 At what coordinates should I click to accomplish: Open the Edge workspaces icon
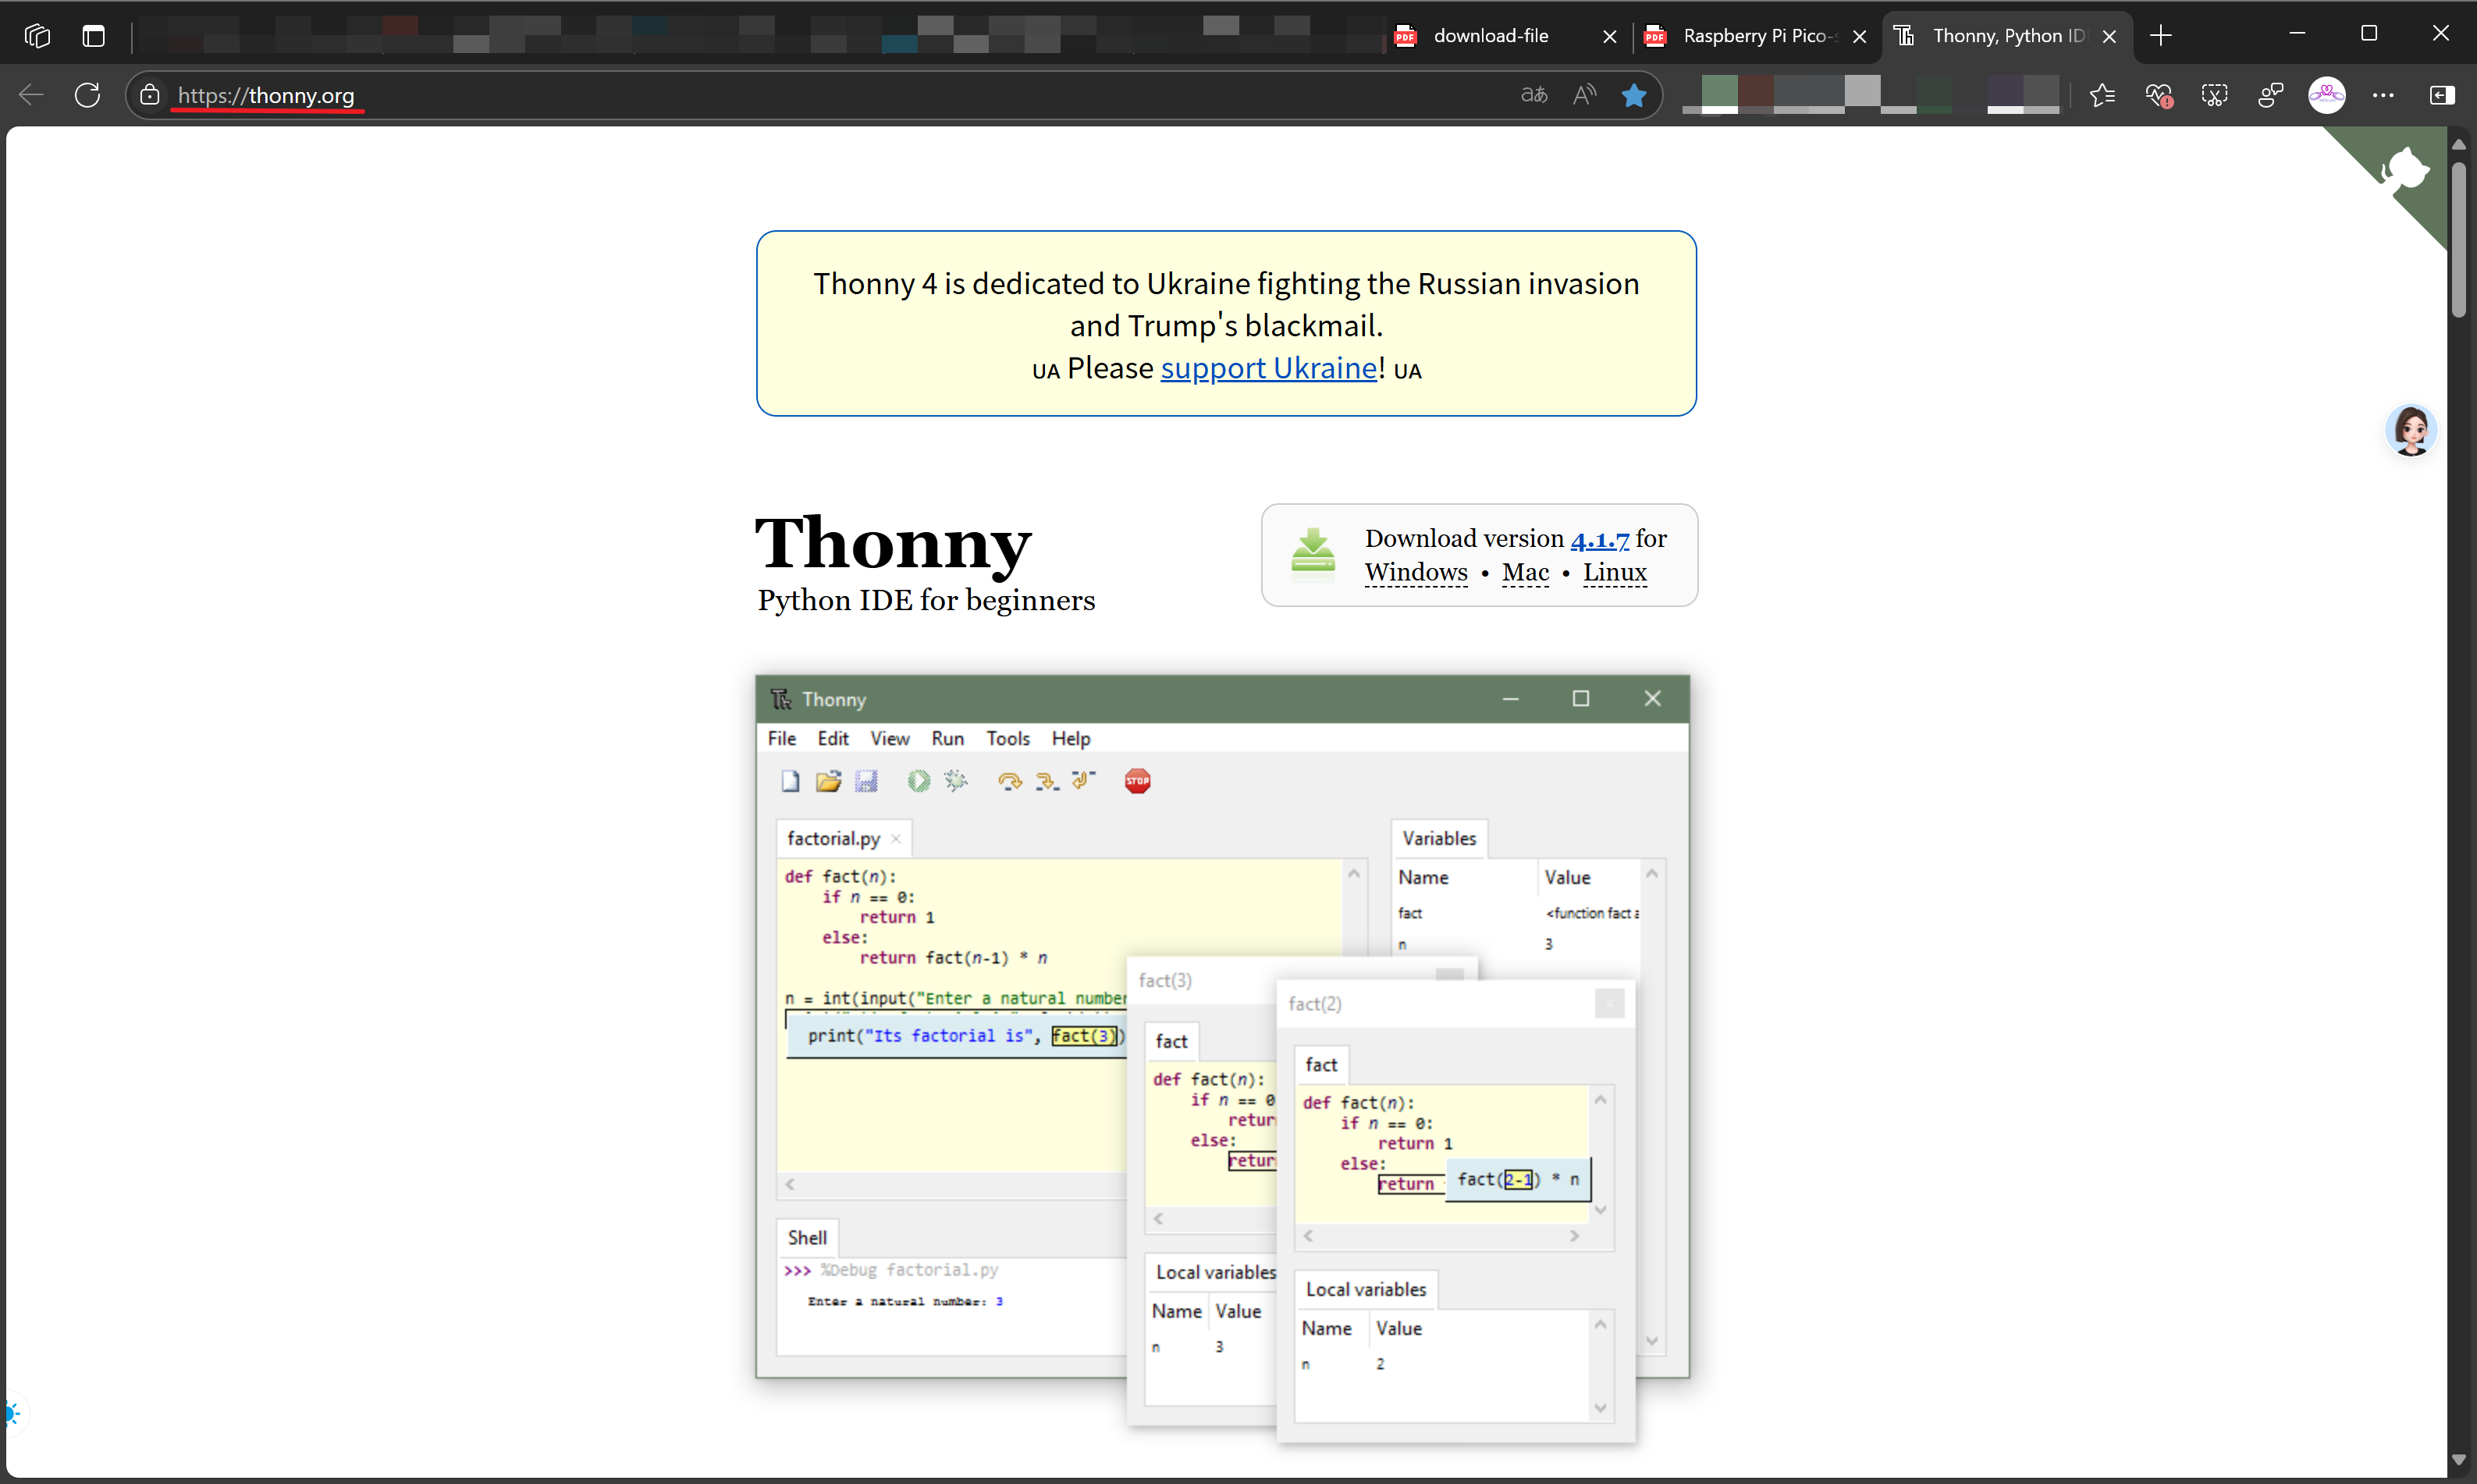37,36
